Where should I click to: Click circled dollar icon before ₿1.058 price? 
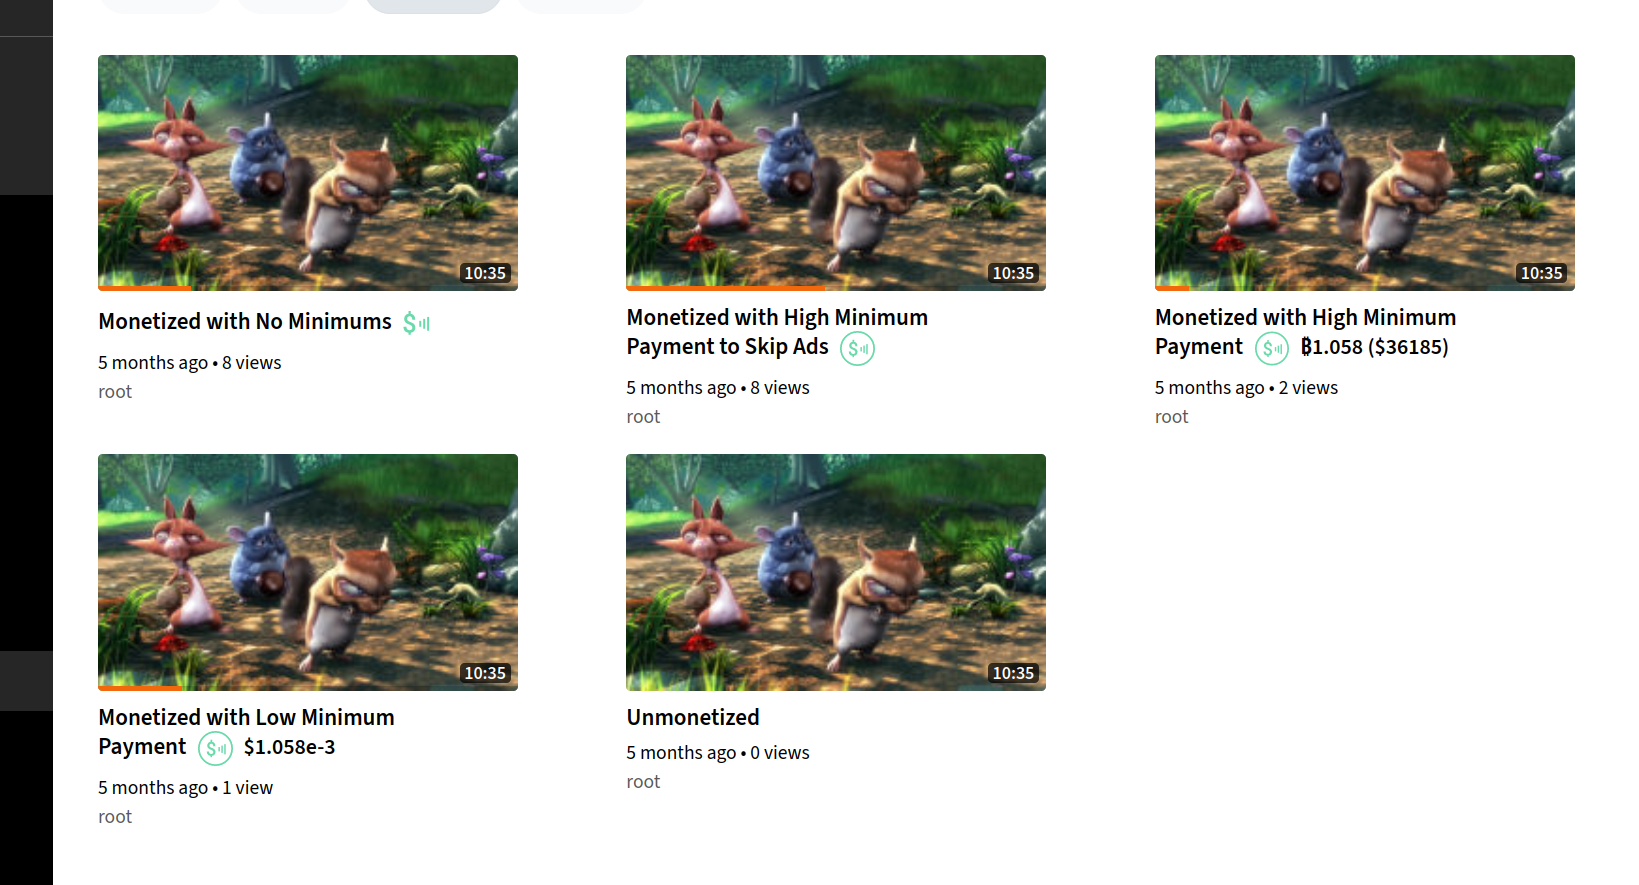[1272, 349]
